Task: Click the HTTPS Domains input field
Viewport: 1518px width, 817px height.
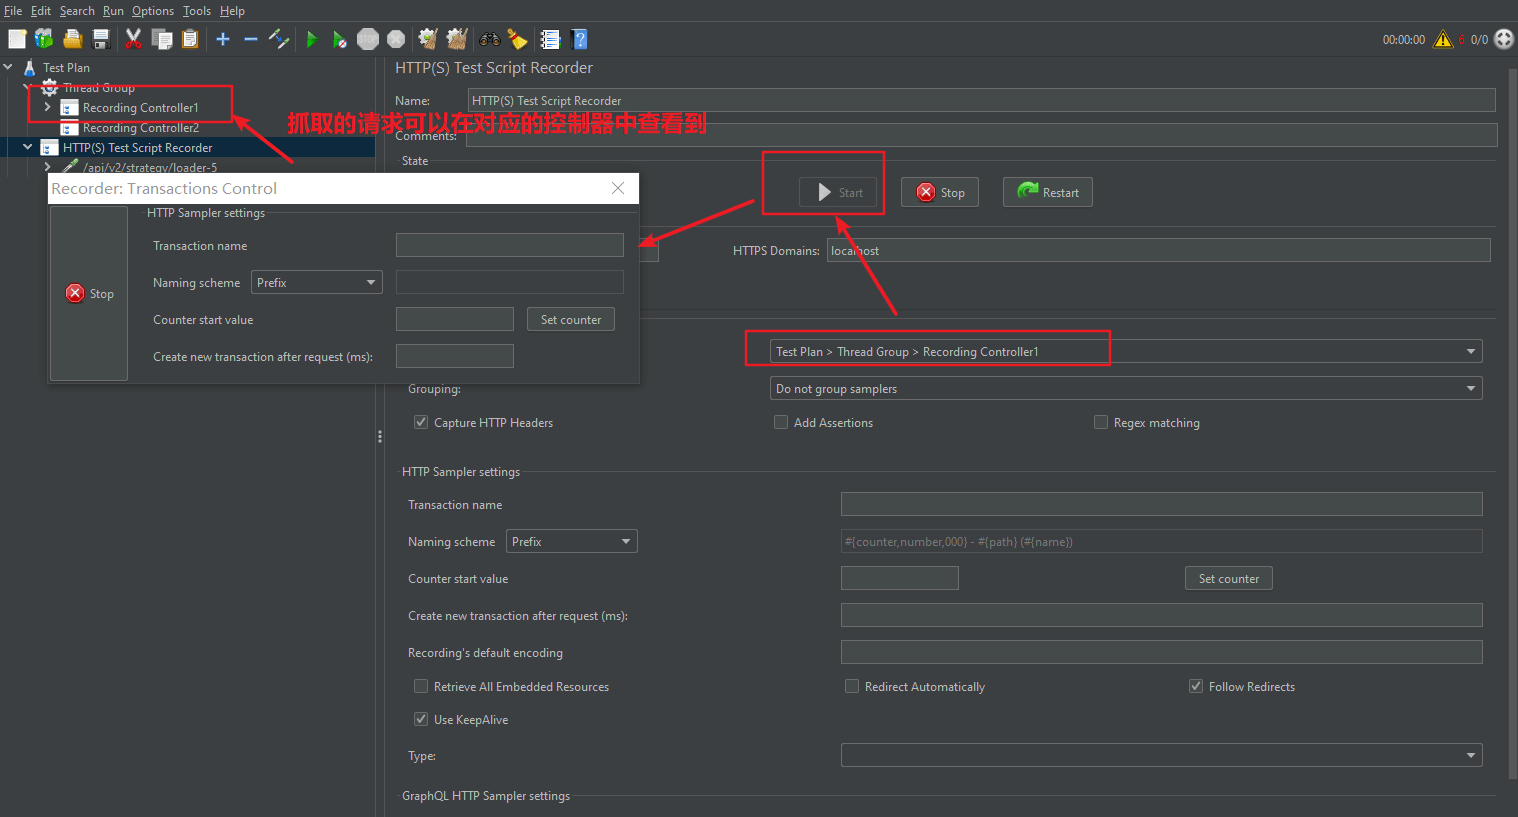Action: point(1159,250)
